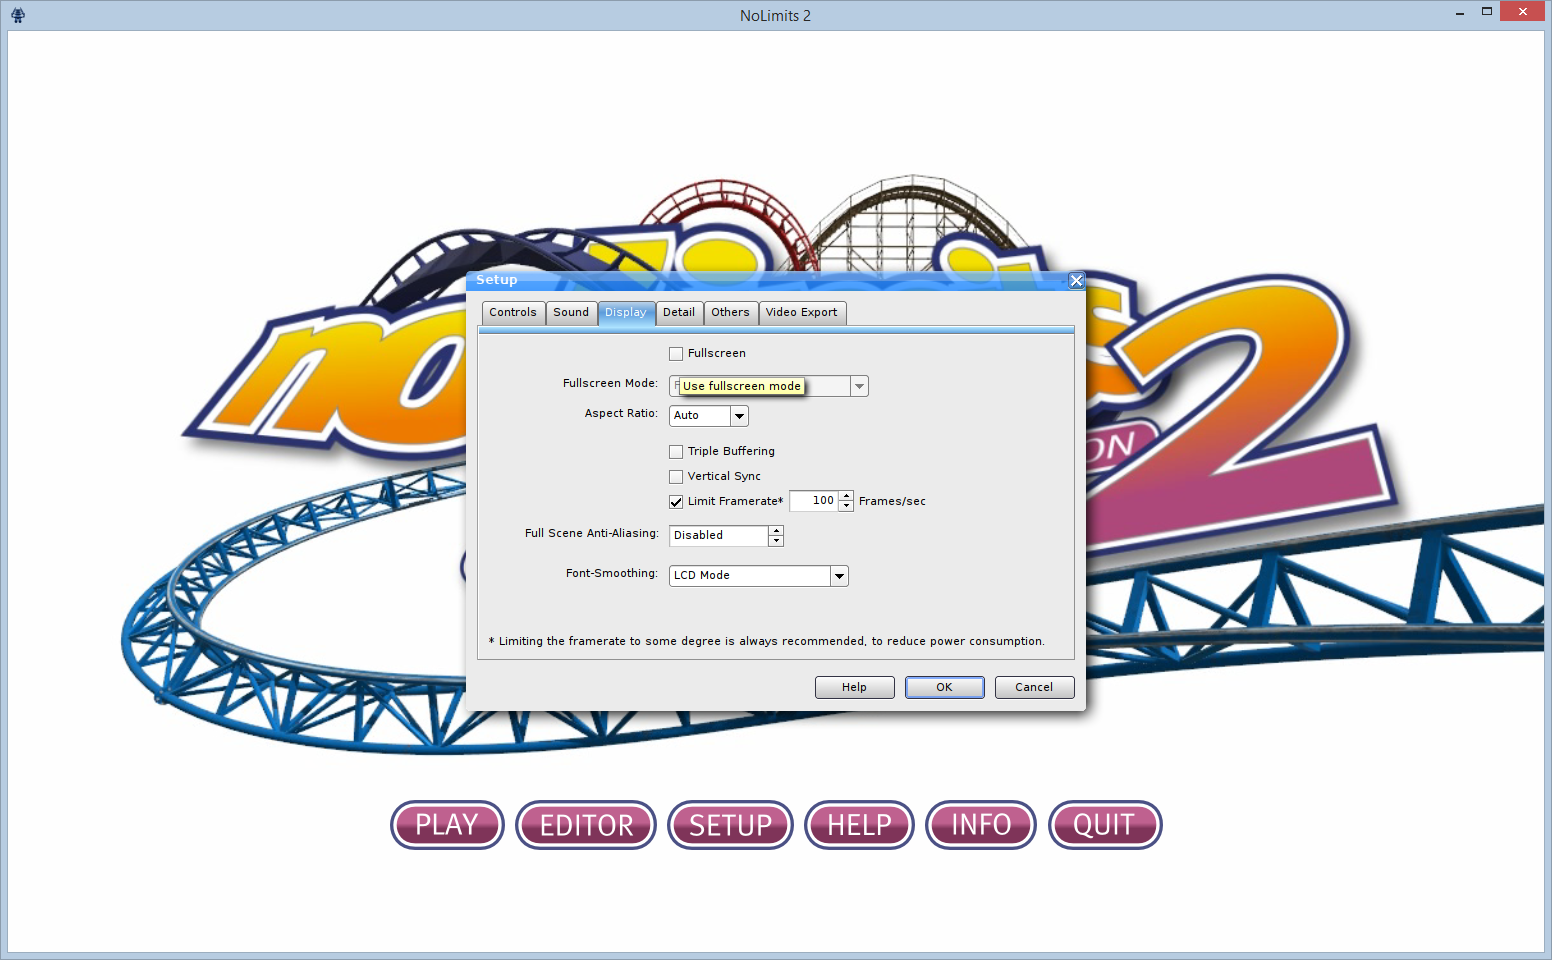Open the Video Export tab

pyautogui.click(x=802, y=313)
